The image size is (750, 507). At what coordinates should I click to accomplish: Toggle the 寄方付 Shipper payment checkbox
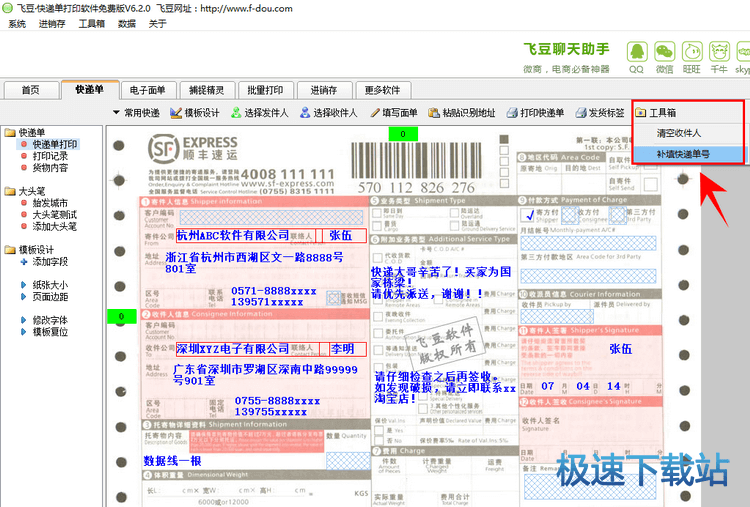click(x=528, y=215)
